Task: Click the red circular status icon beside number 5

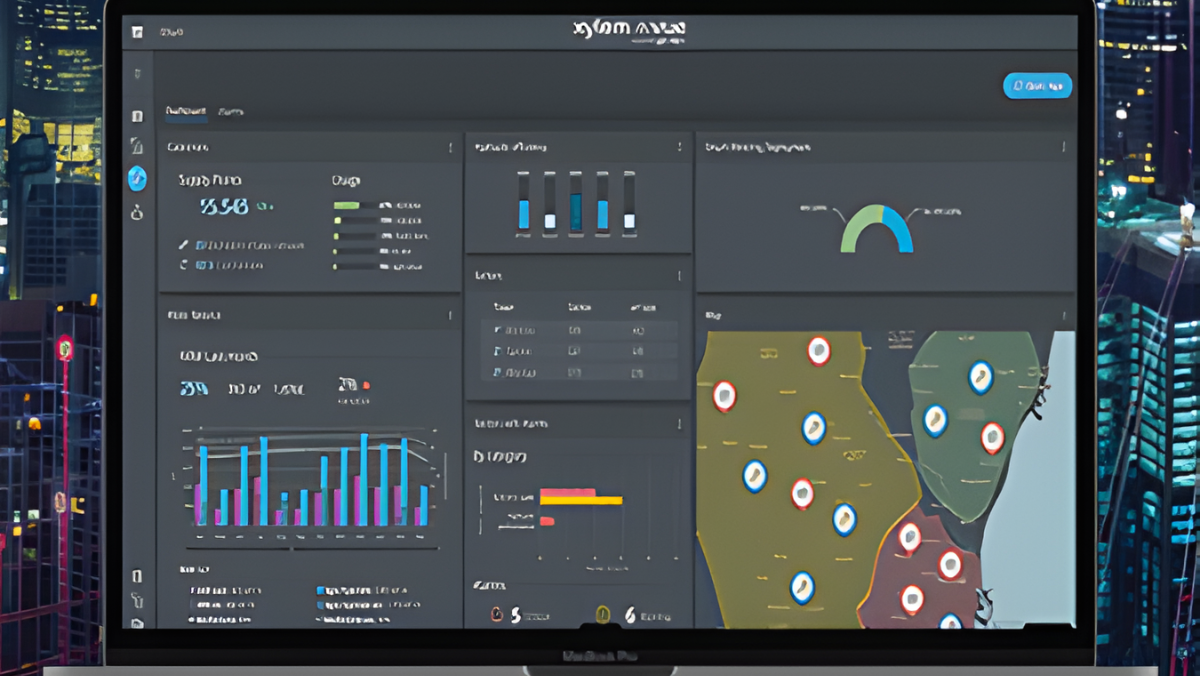Action: point(497,615)
